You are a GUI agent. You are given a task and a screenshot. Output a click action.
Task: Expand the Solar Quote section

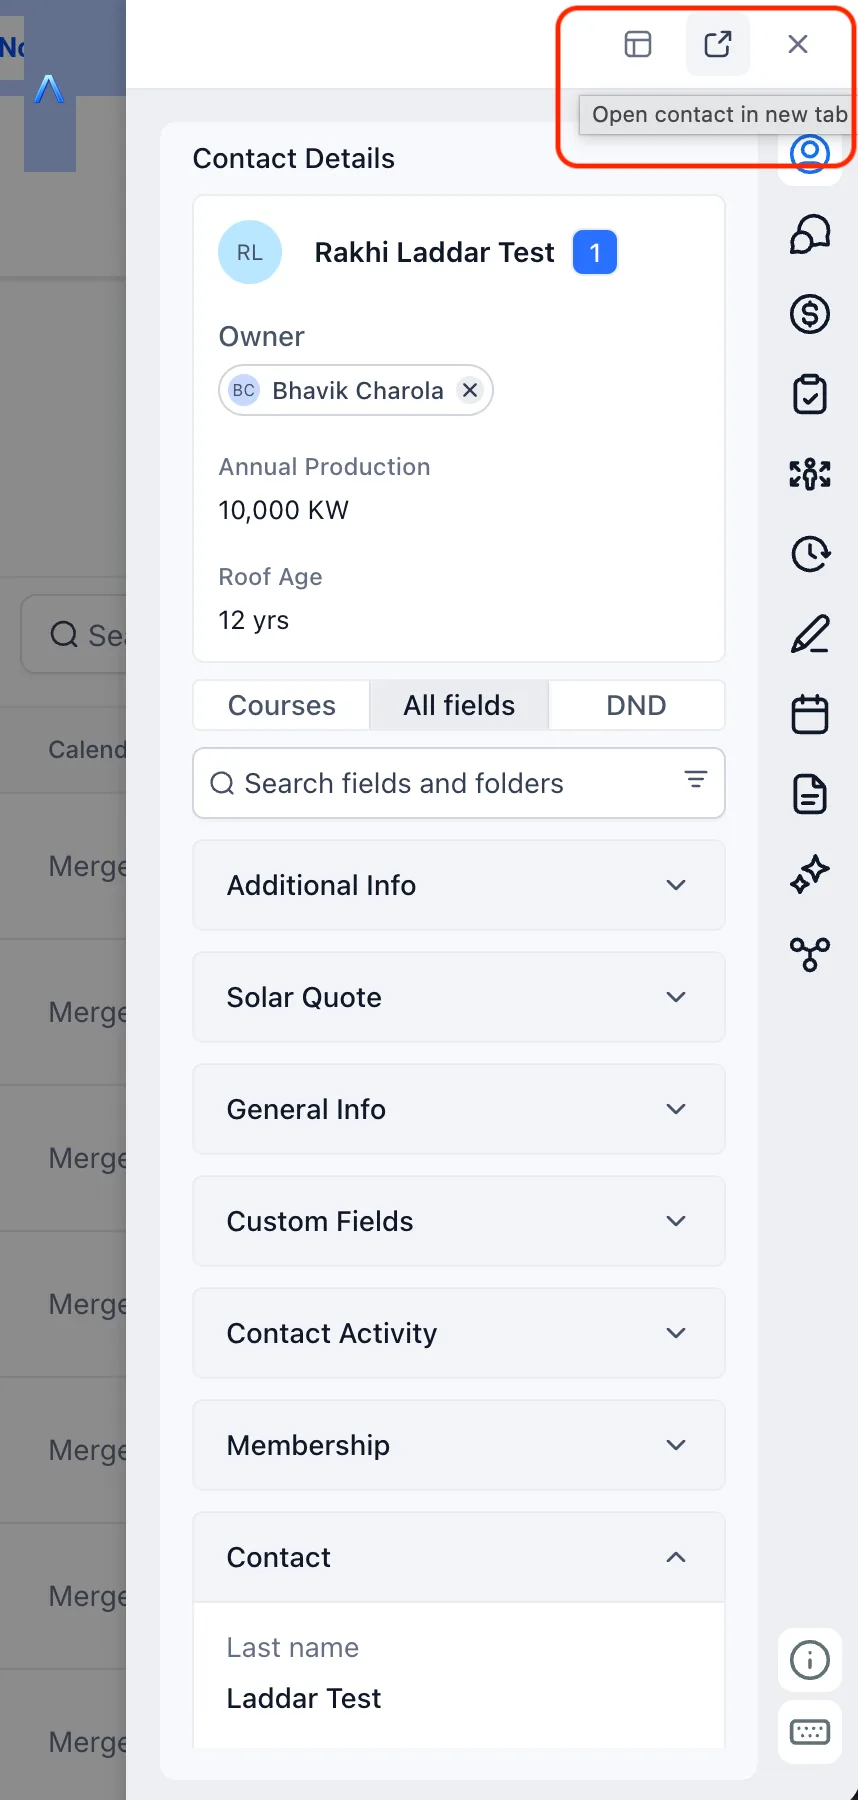[x=459, y=997]
